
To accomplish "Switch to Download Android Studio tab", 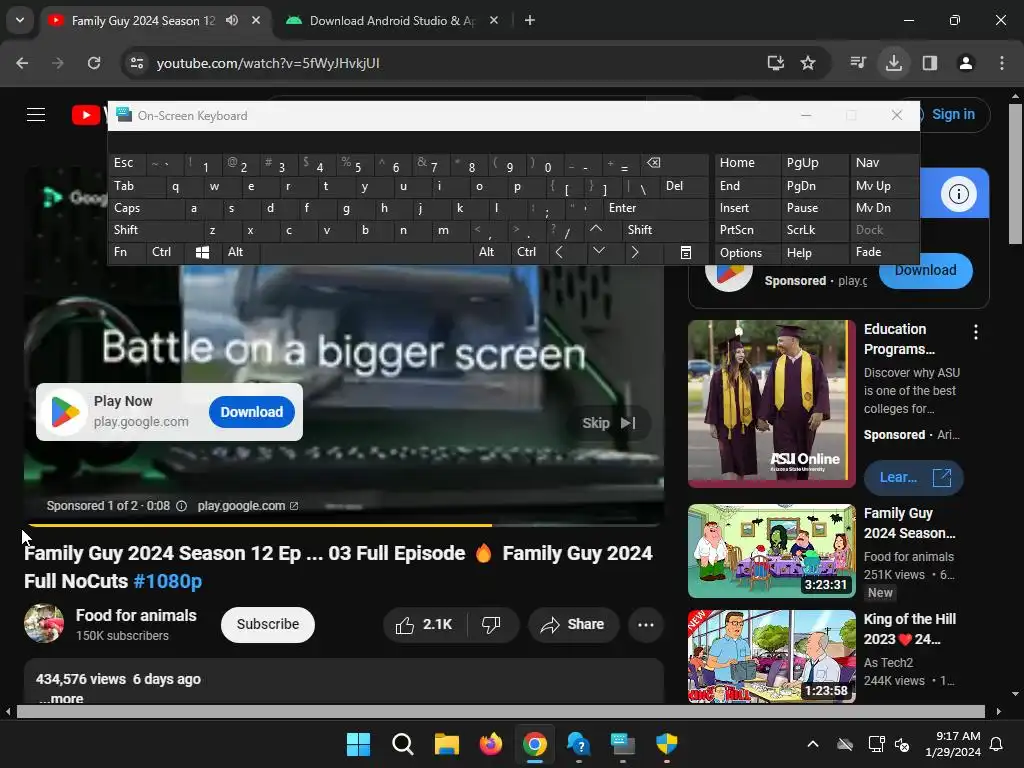I will point(392,20).
